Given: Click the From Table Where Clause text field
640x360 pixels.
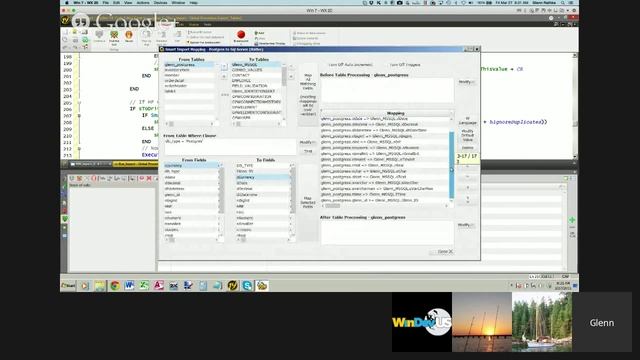Looking at the screenshot, I should (x=230, y=147).
